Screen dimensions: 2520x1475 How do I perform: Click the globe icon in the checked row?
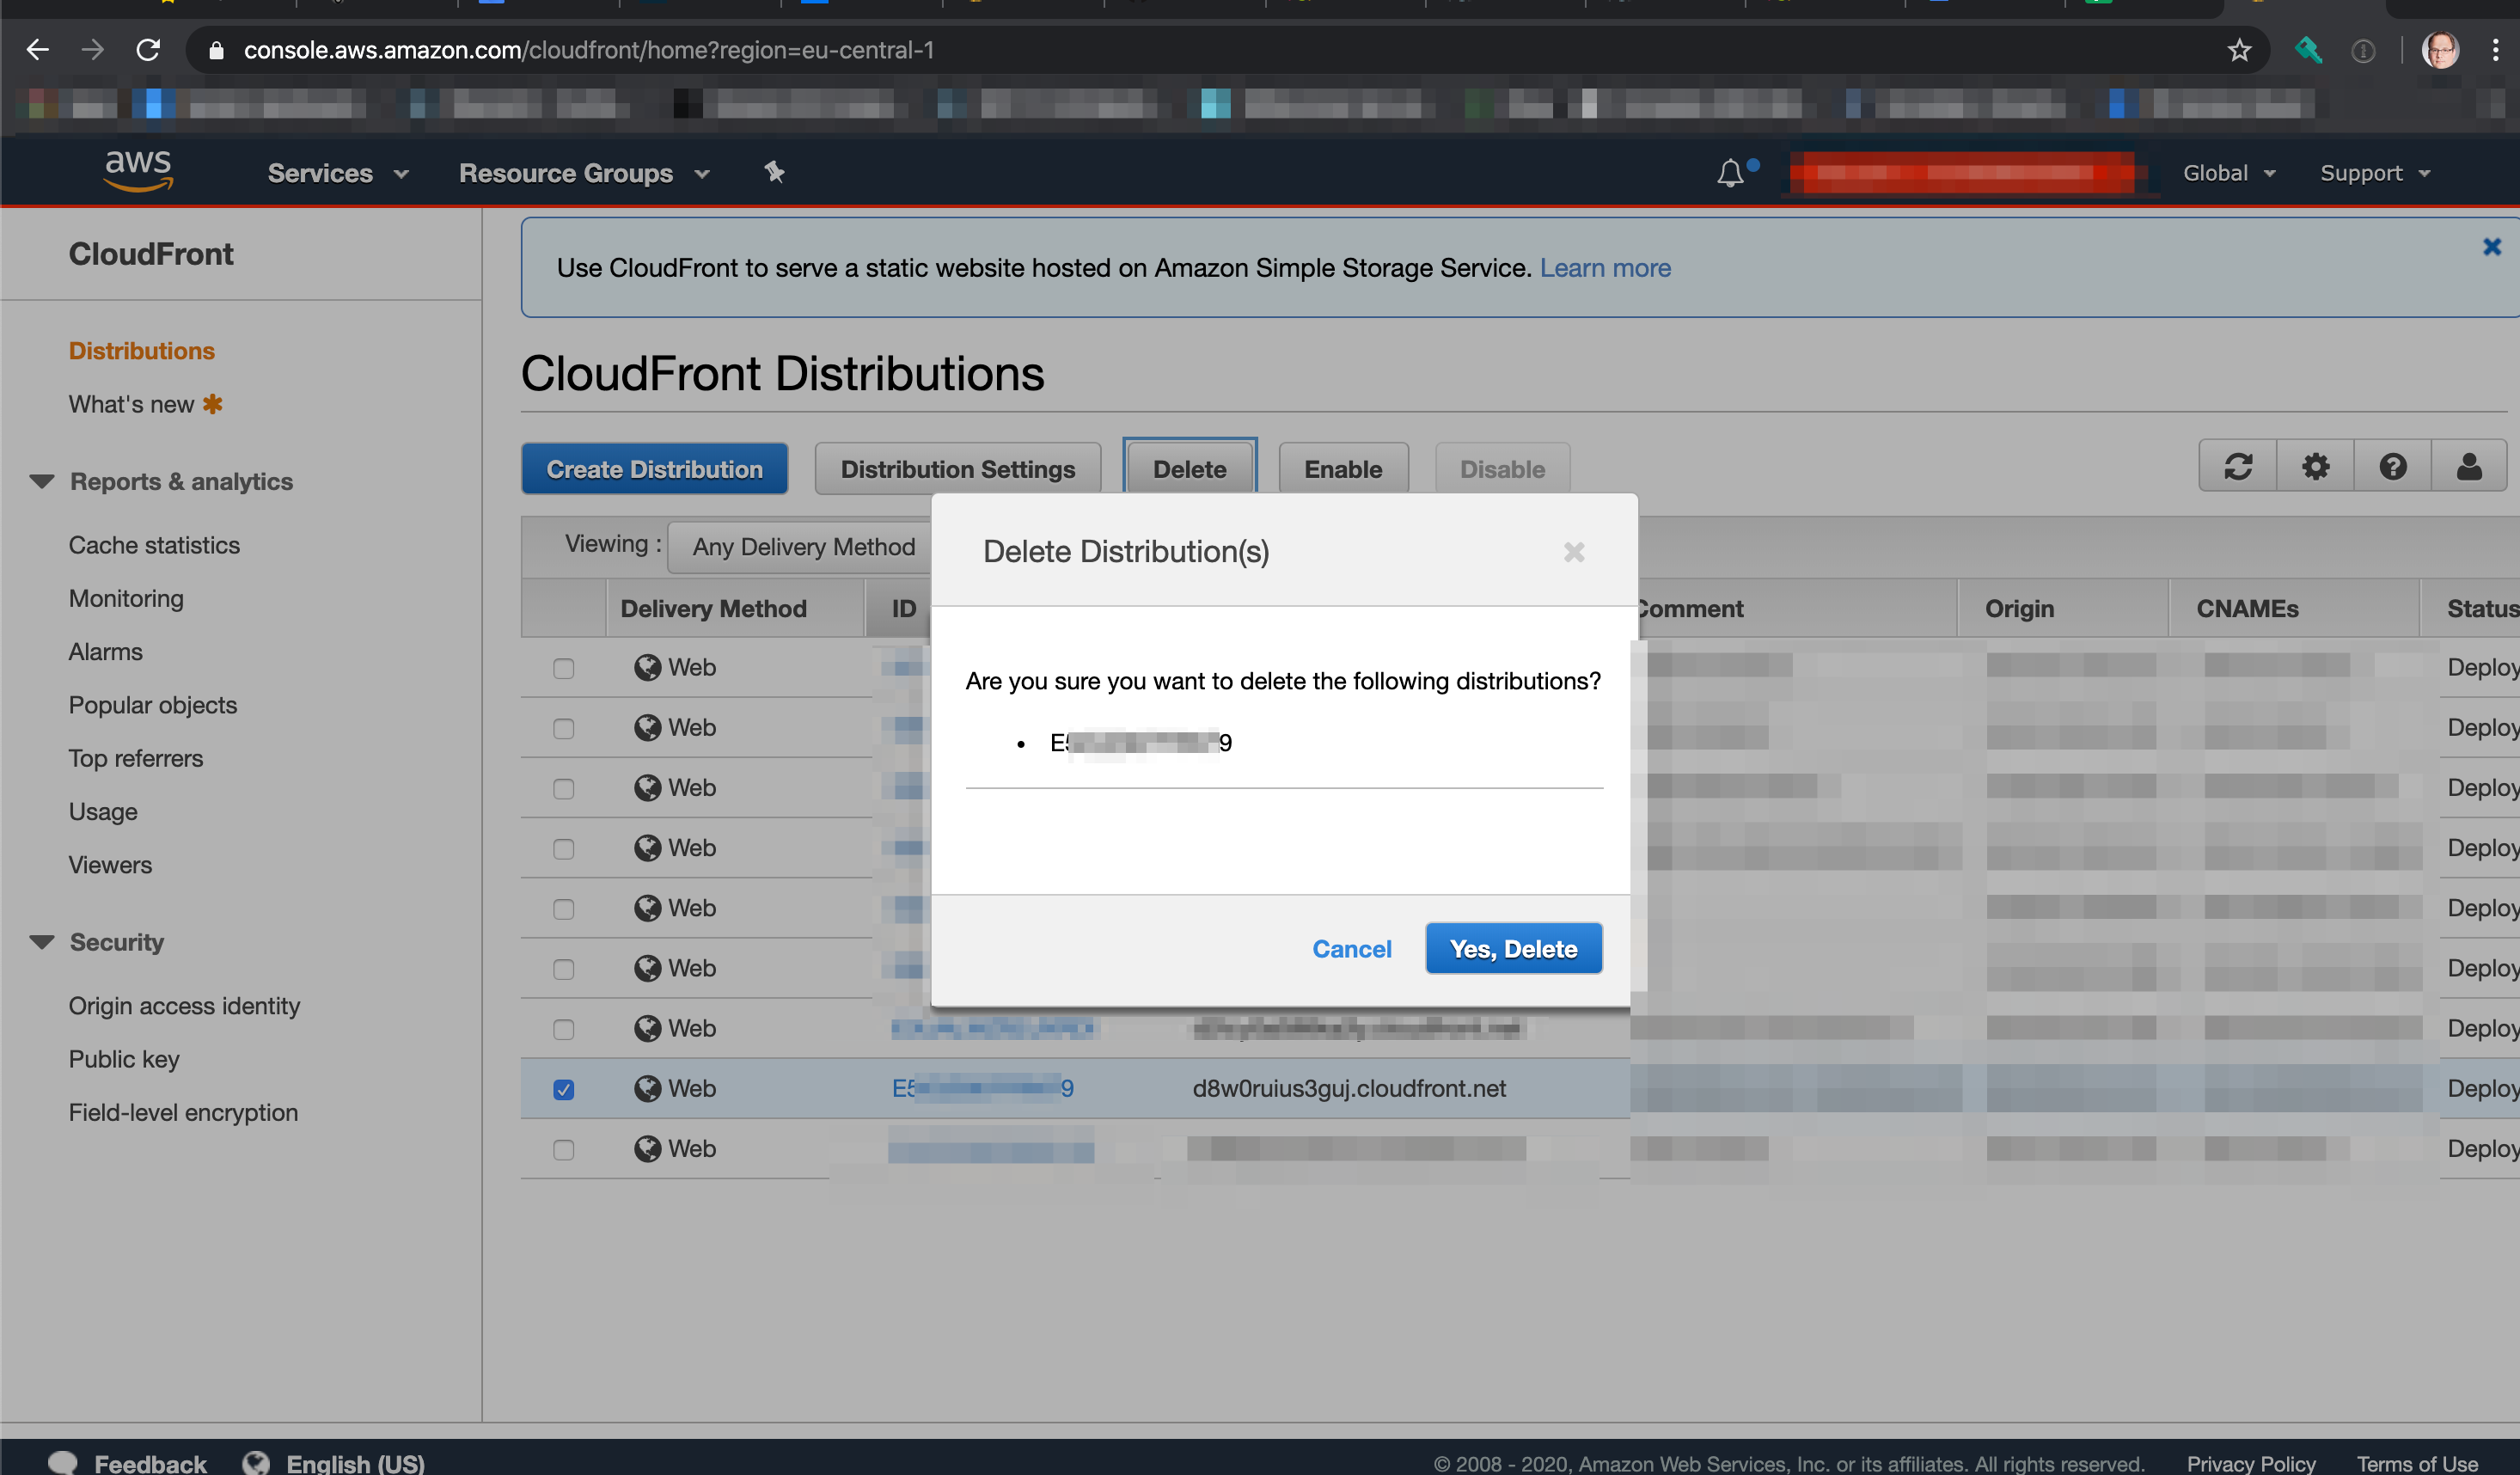tap(648, 1088)
